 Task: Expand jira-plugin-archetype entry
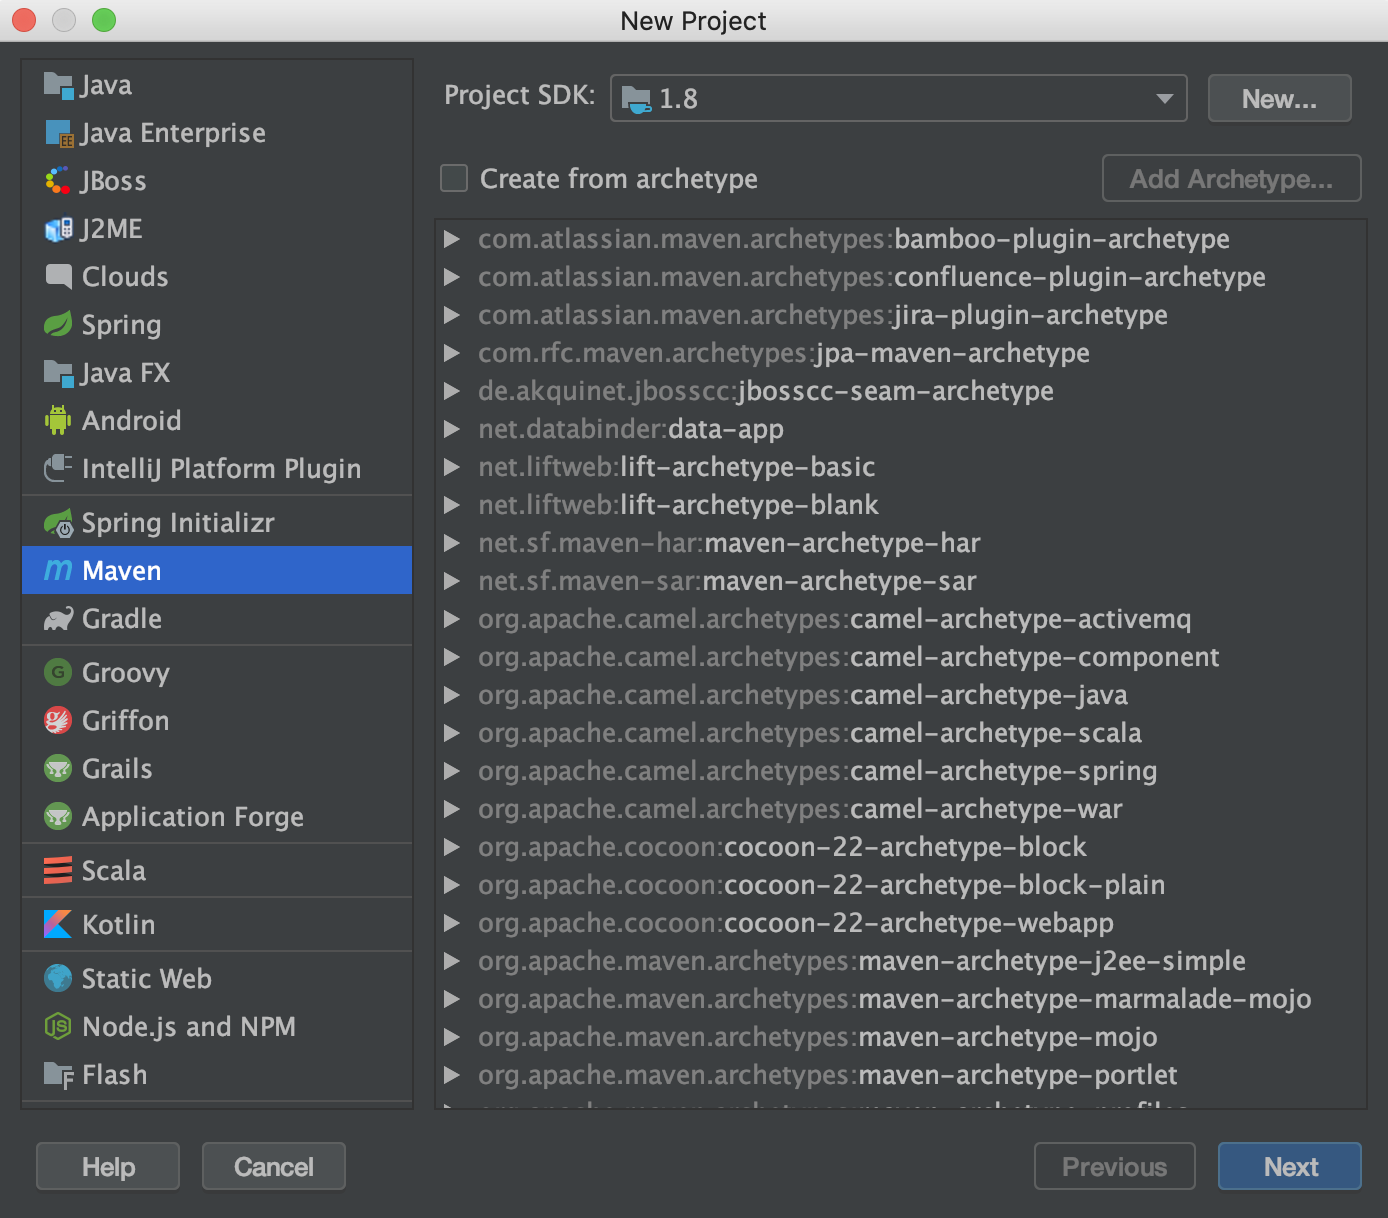(452, 315)
